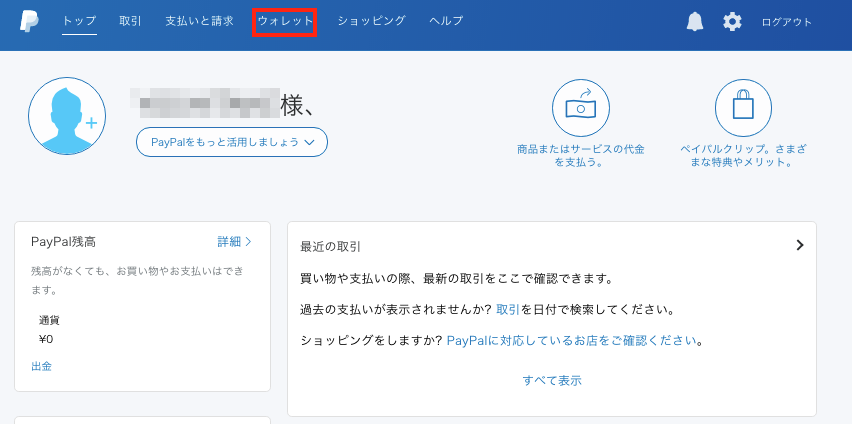Open the settings gear icon

[732, 22]
